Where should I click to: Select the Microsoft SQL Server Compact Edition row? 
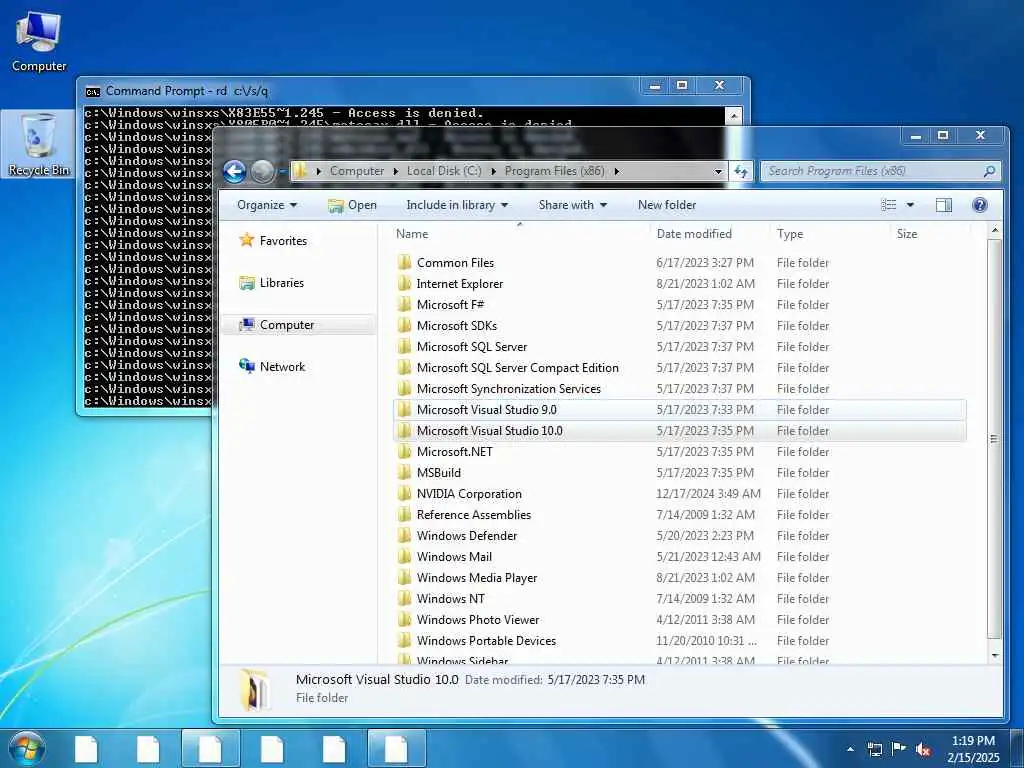pos(680,368)
